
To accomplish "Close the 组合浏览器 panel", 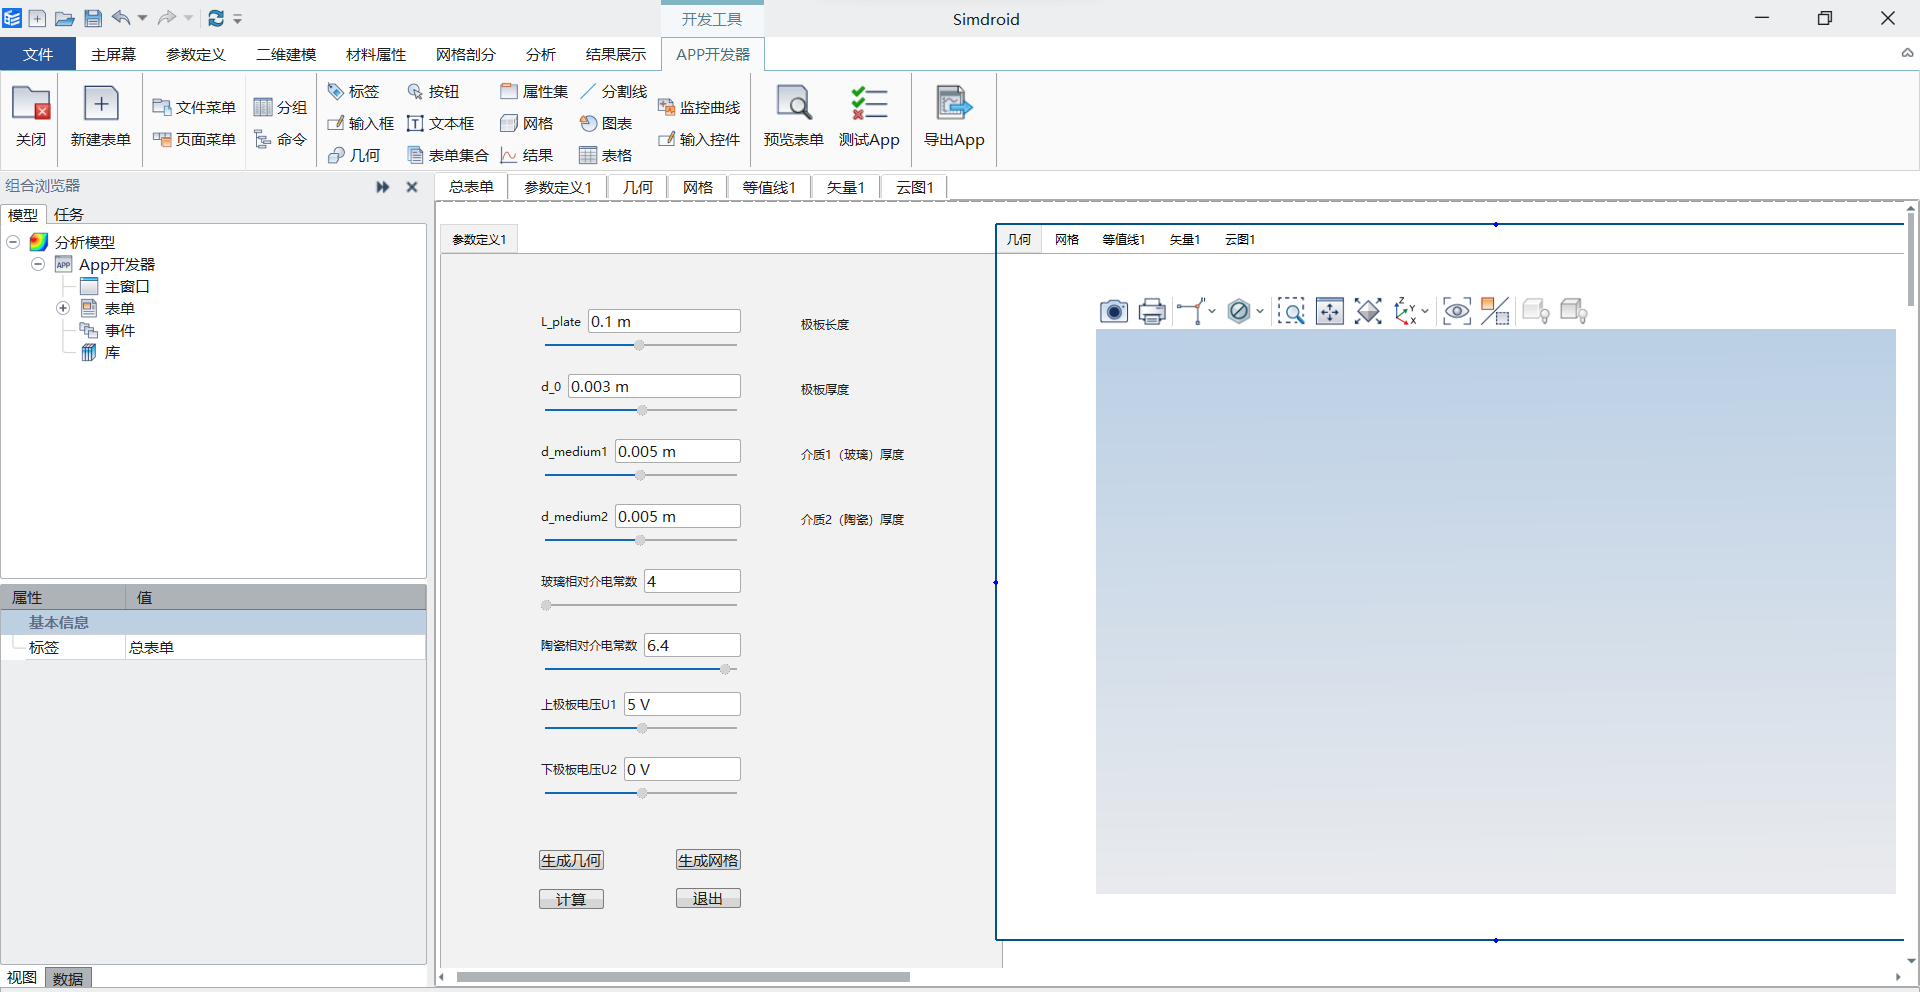I will pyautogui.click(x=412, y=187).
